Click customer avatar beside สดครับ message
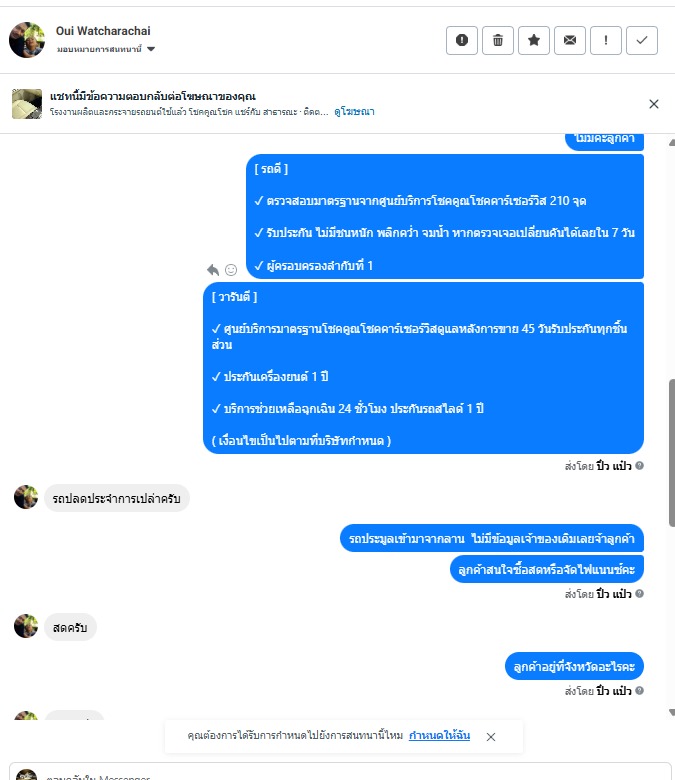 tap(26, 626)
